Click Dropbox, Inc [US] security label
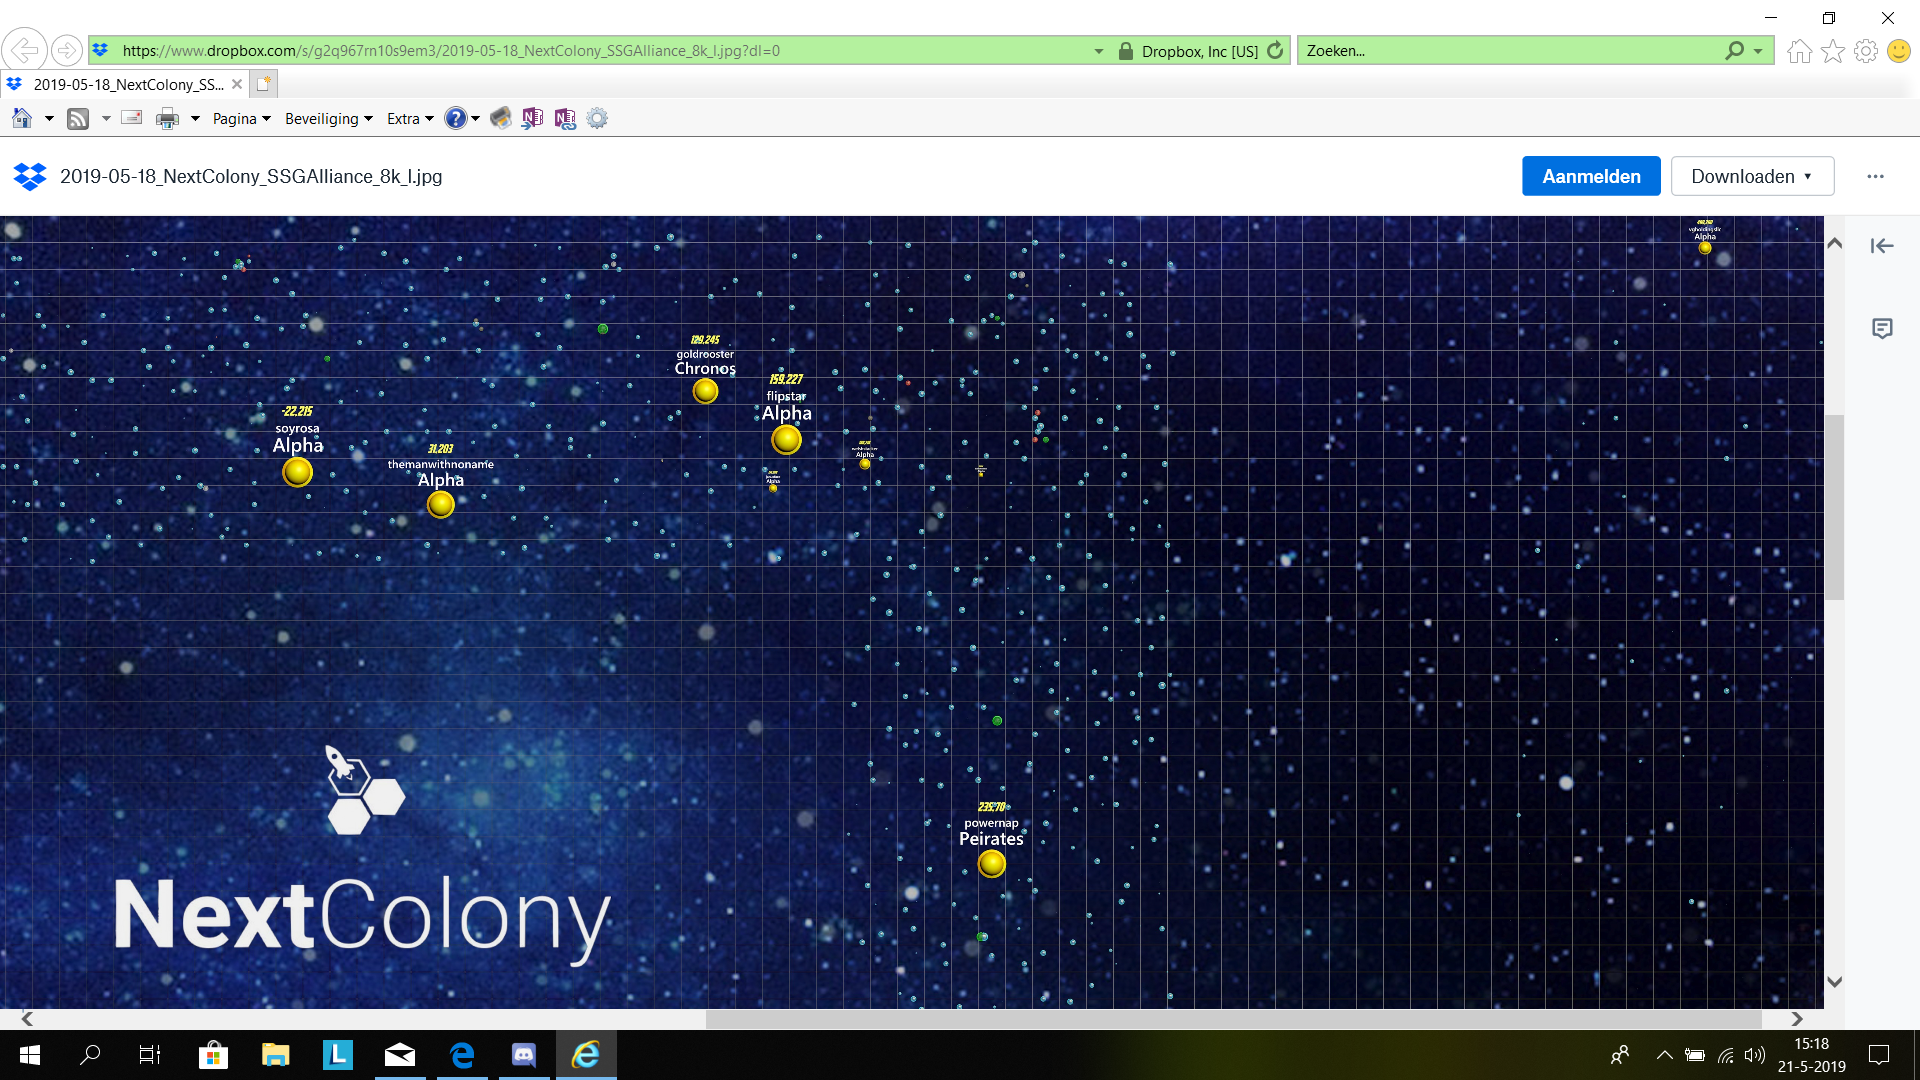 click(x=1199, y=51)
